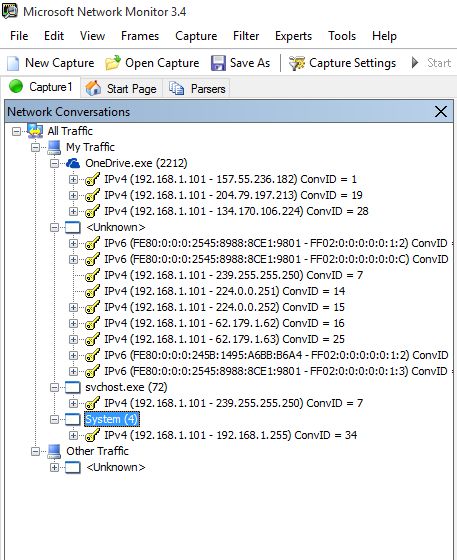Click the green circle on Capture1 tab

pyautogui.click(x=16, y=86)
